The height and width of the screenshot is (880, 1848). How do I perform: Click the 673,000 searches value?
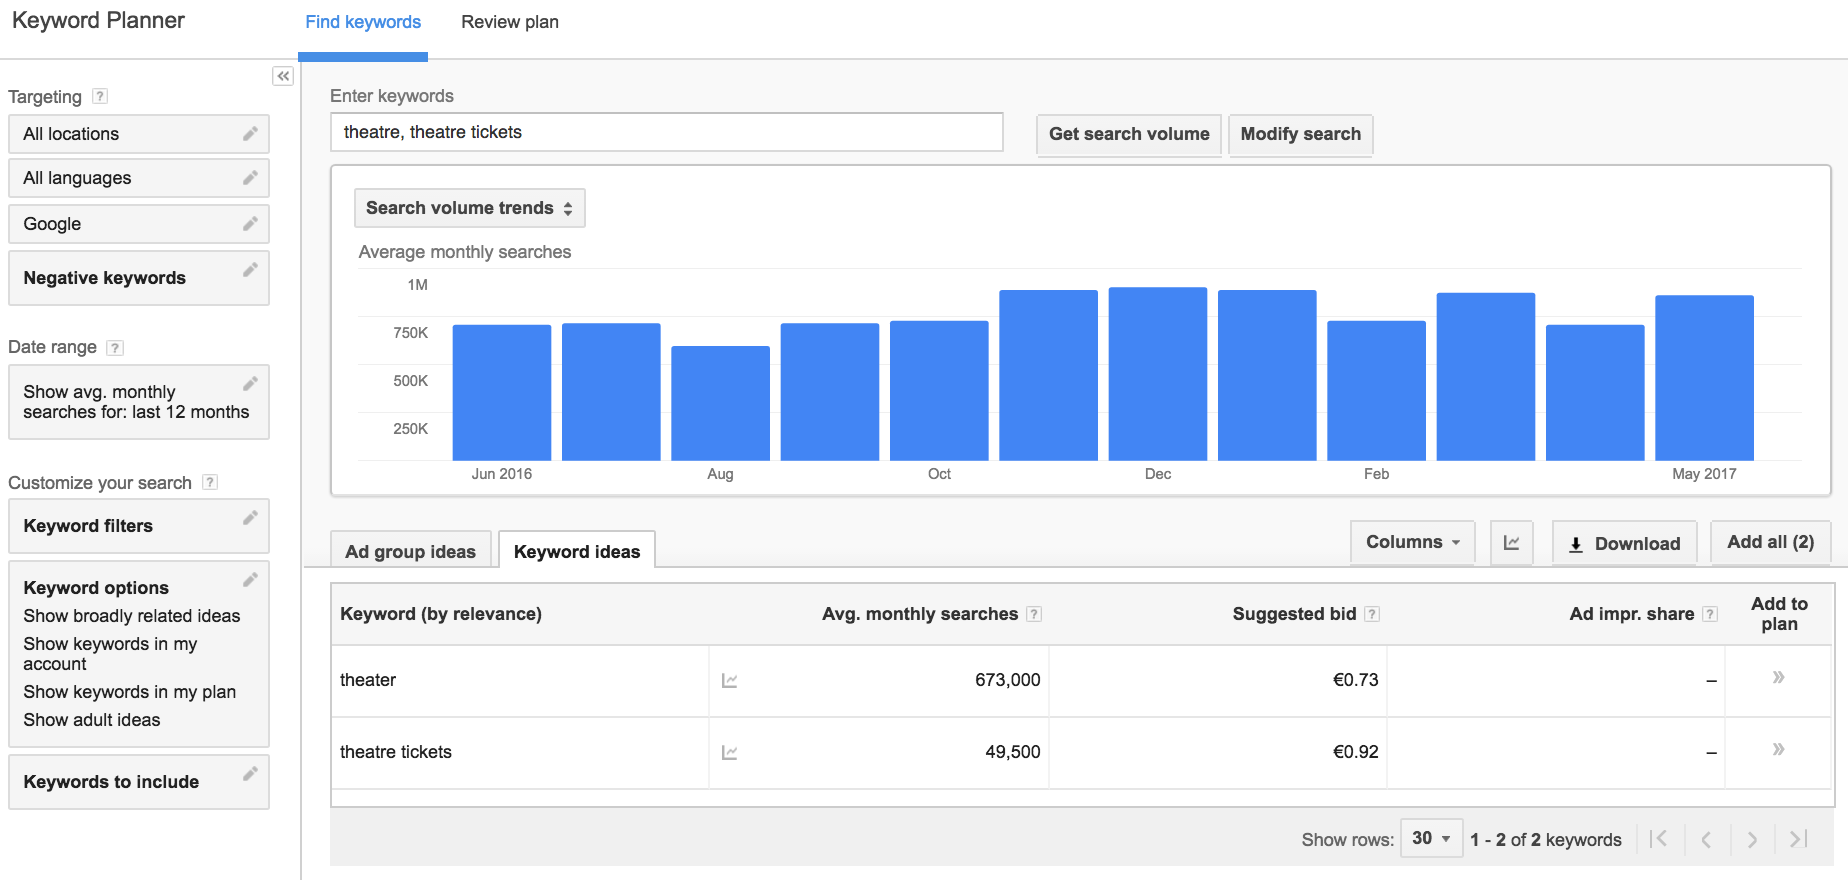click(x=1008, y=680)
